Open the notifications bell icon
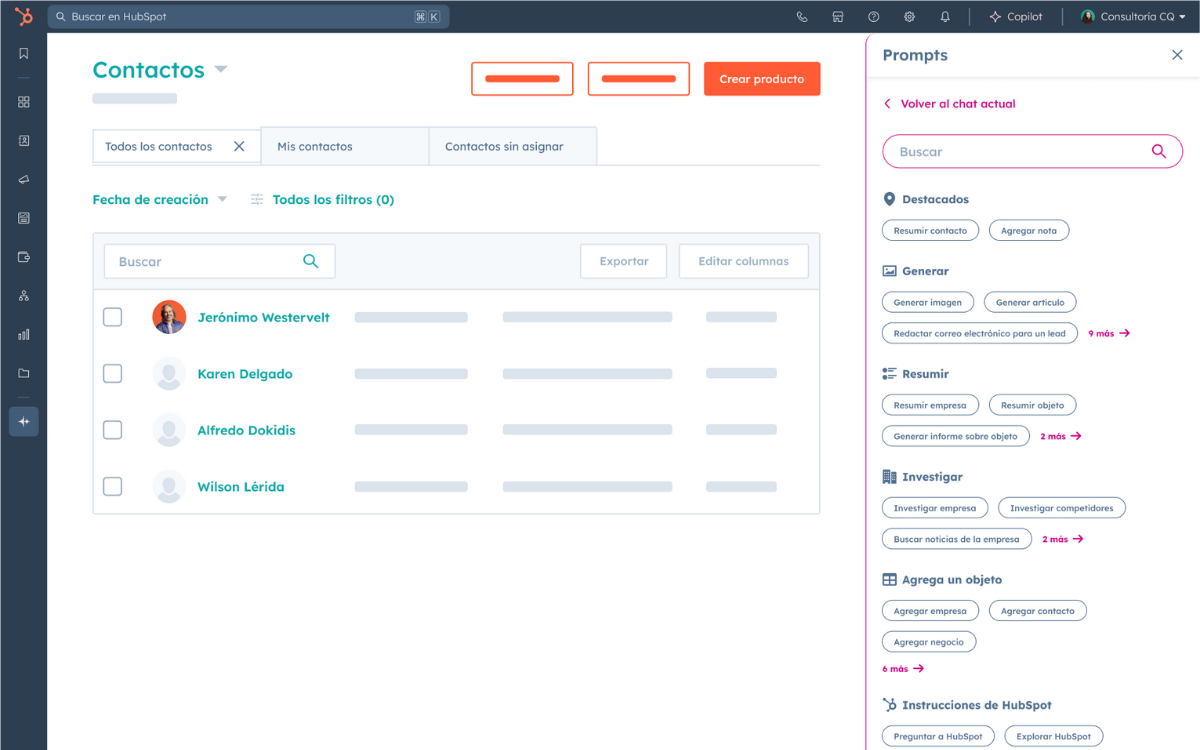Screen dimensions: 1200x750 click(x=945, y=17)
